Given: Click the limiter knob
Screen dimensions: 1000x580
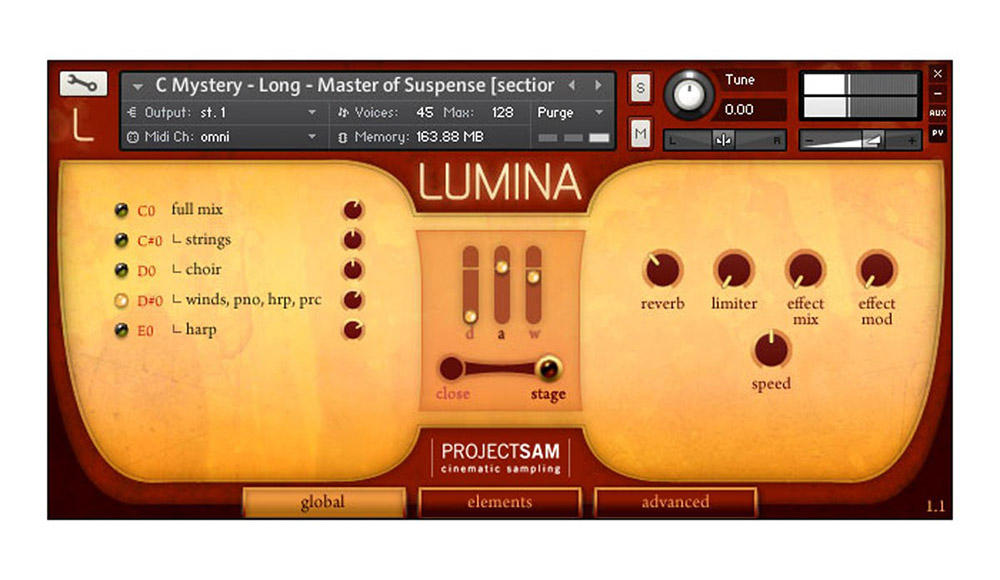Looking at the screenshot, I should [733, 270].
